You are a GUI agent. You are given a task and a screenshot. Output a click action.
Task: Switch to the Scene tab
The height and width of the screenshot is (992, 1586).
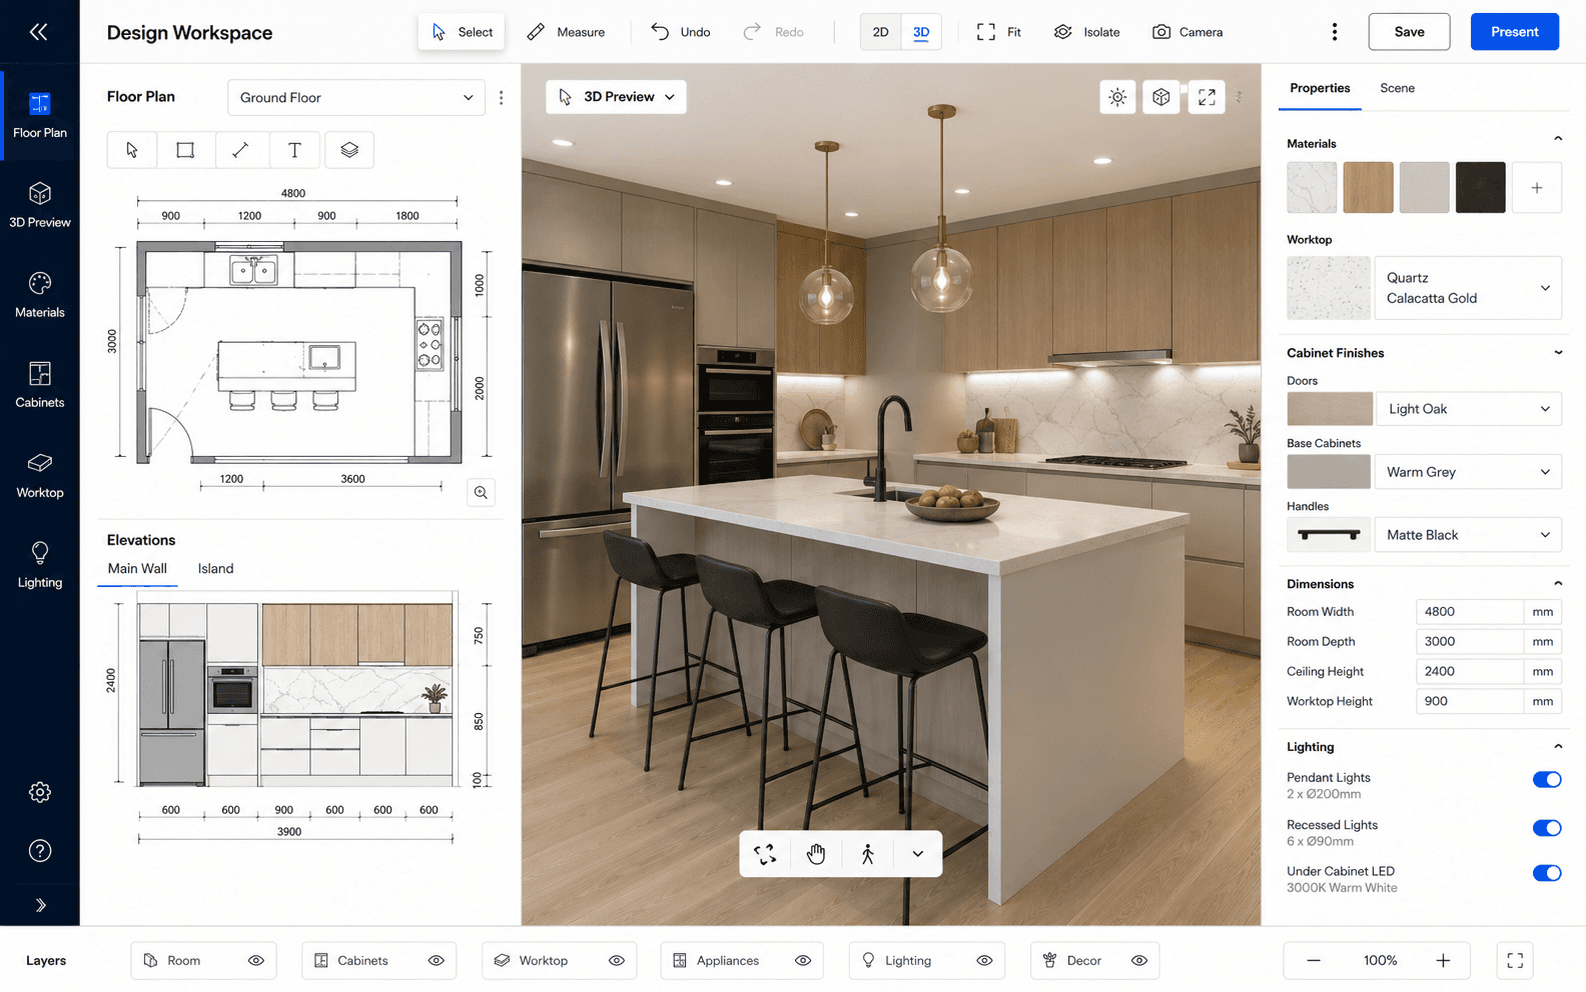point(1397,88)
